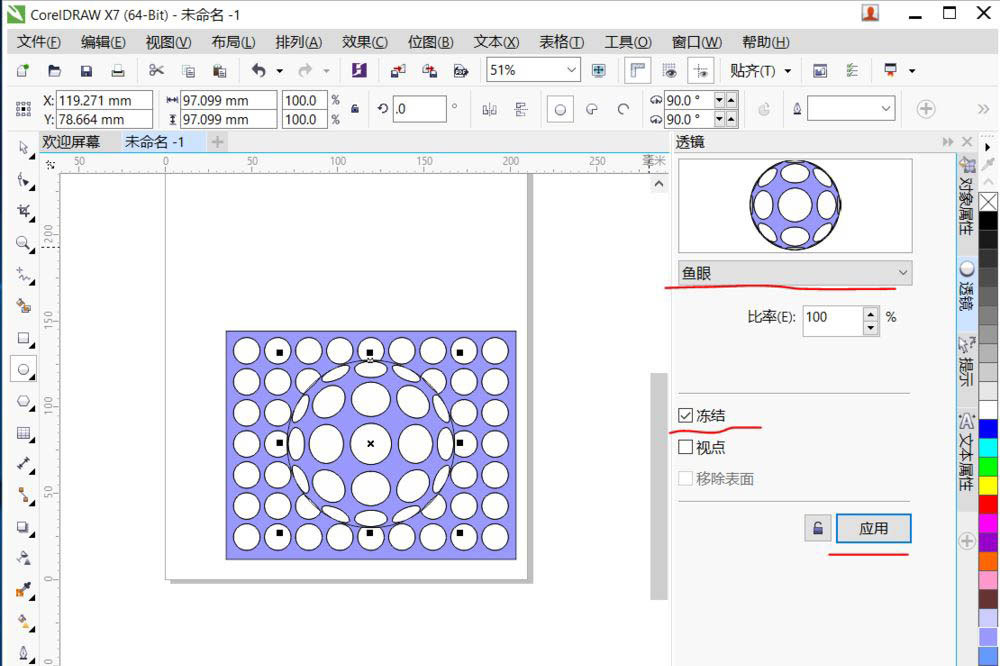
Task: Select the Zoom tool in toolbox
Action: 23,243
